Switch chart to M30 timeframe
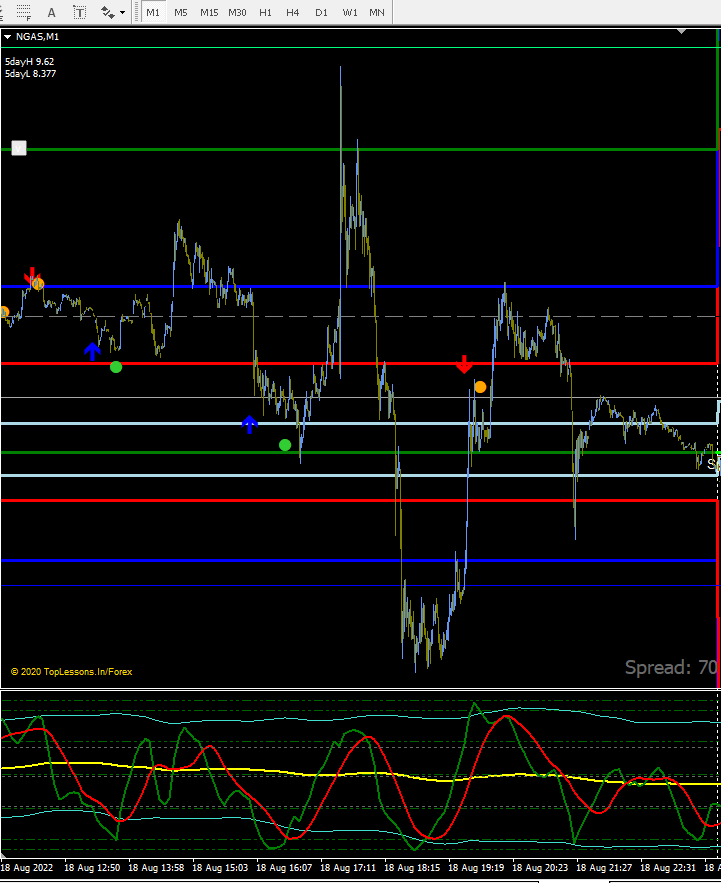This screenshot has height=883, width=721. 237,12
